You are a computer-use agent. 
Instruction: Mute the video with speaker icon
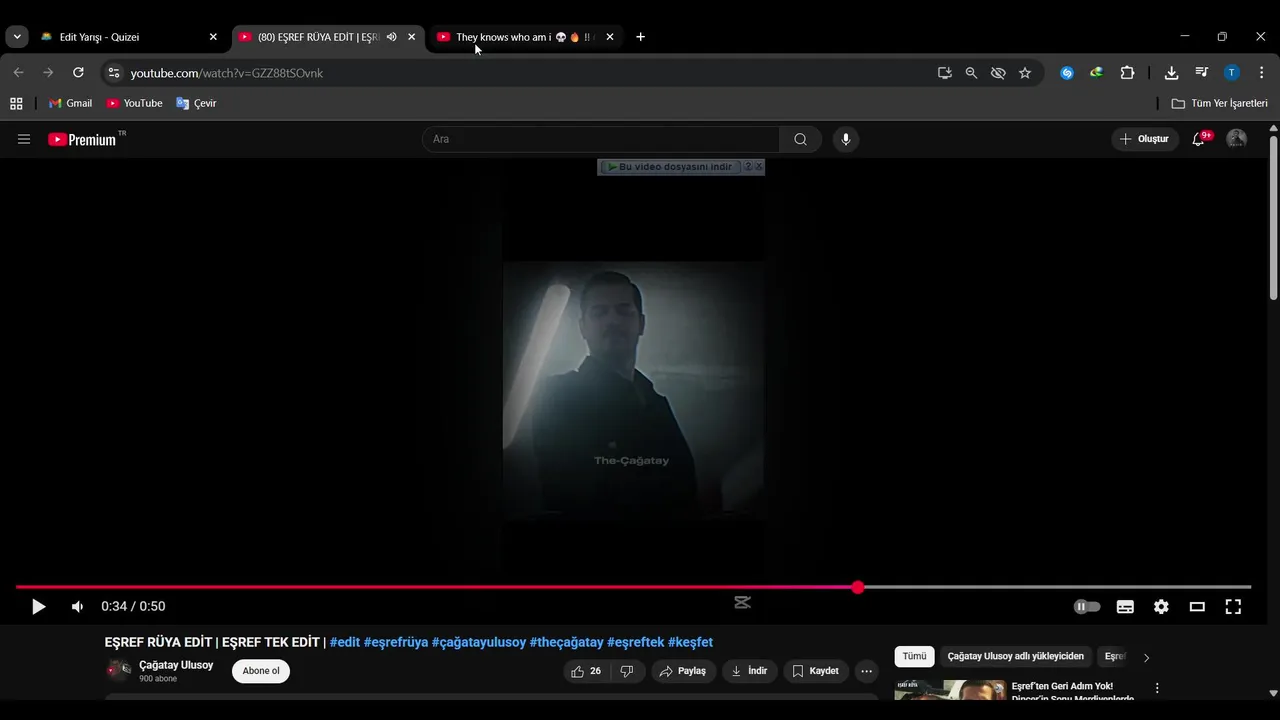tap(77, 606)
